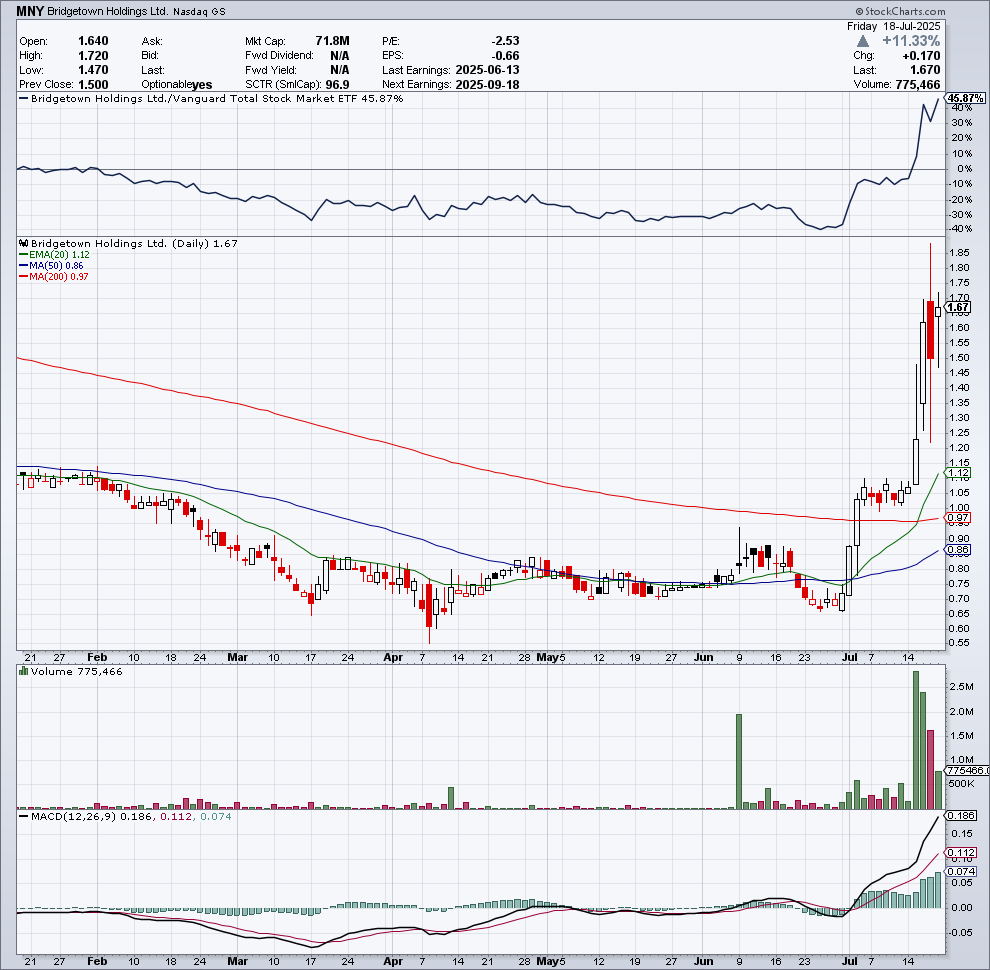Click the +11.33% percent change figure
990x970 pixels.
pos(911,41)
